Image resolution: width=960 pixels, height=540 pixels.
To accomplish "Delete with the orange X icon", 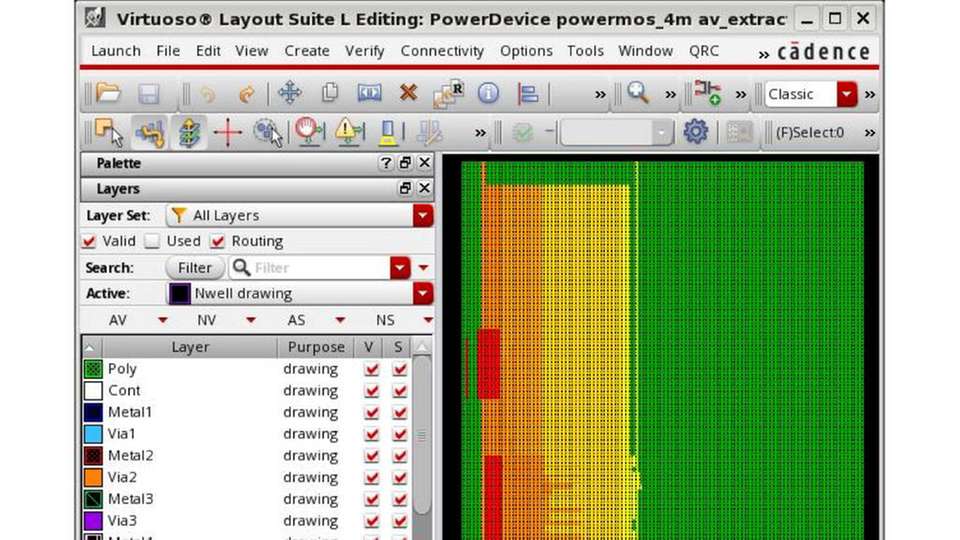I will click(x=408, y=93).
